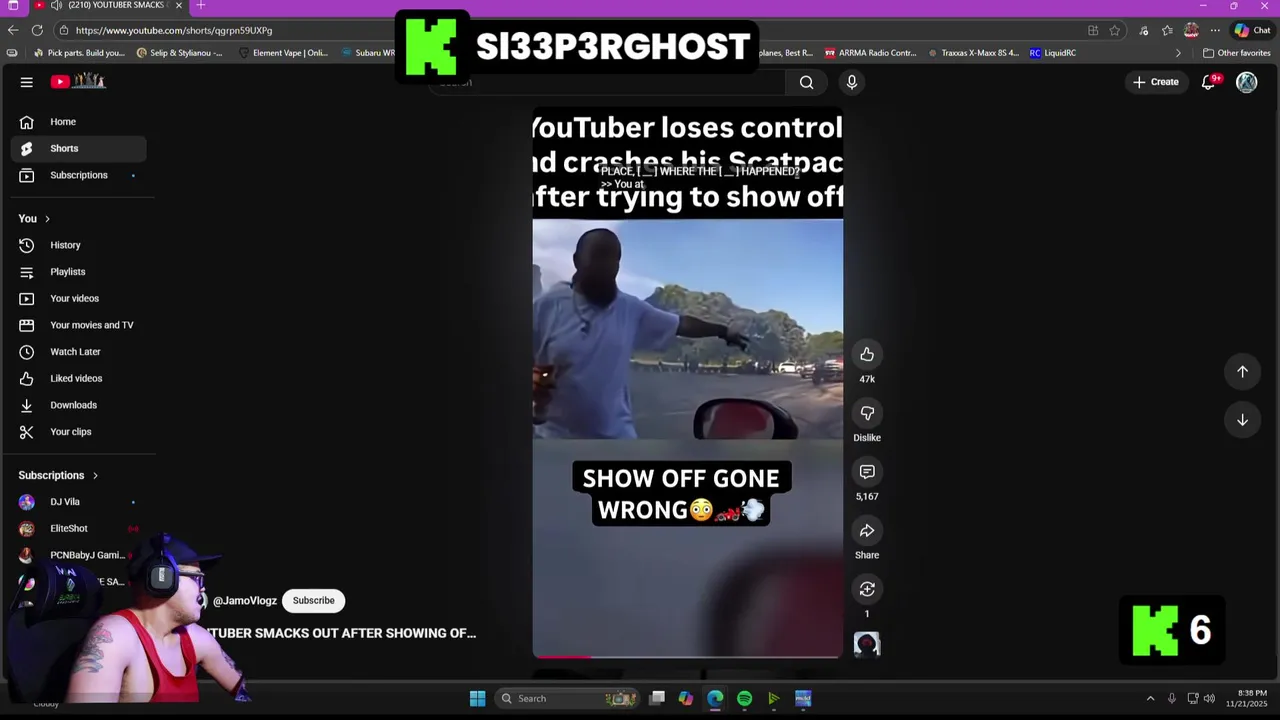Open Liked videos
Screen dimensions: 1280x720
pyautogui.click(x=78, y=378)
